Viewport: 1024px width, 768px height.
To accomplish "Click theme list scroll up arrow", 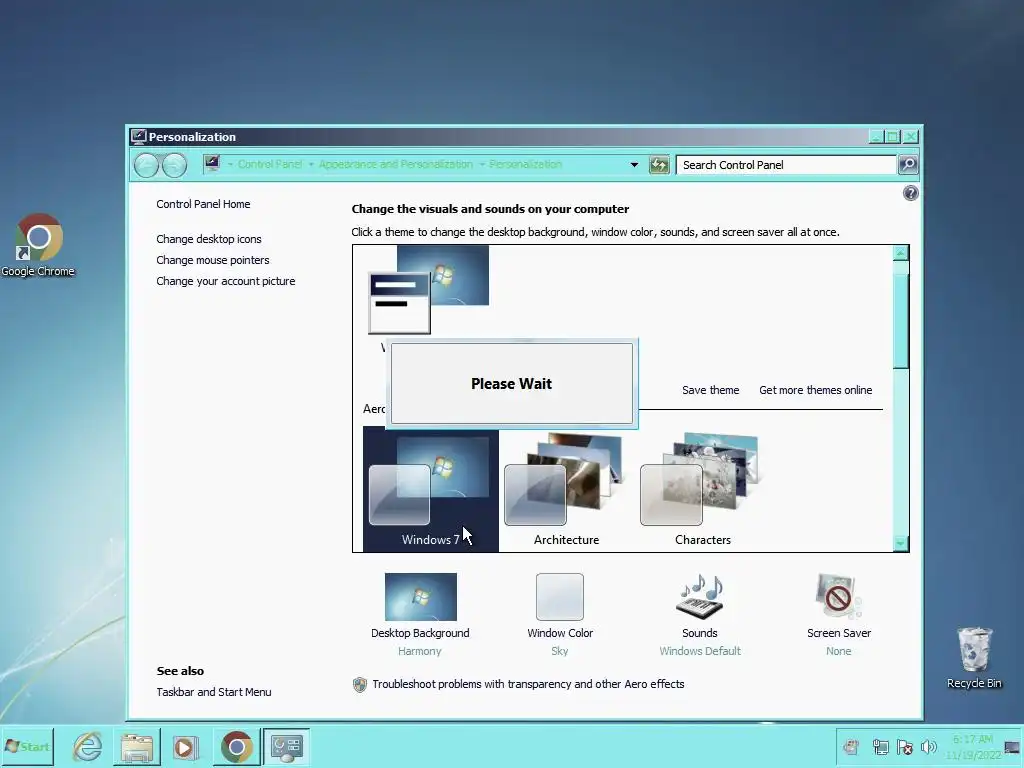I will coord(901,253).
